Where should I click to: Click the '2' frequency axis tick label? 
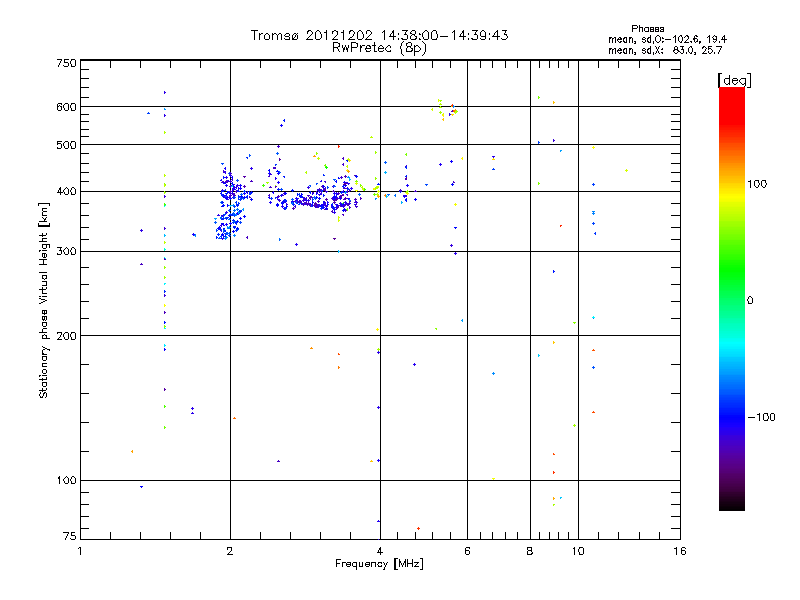click(230, 551)
